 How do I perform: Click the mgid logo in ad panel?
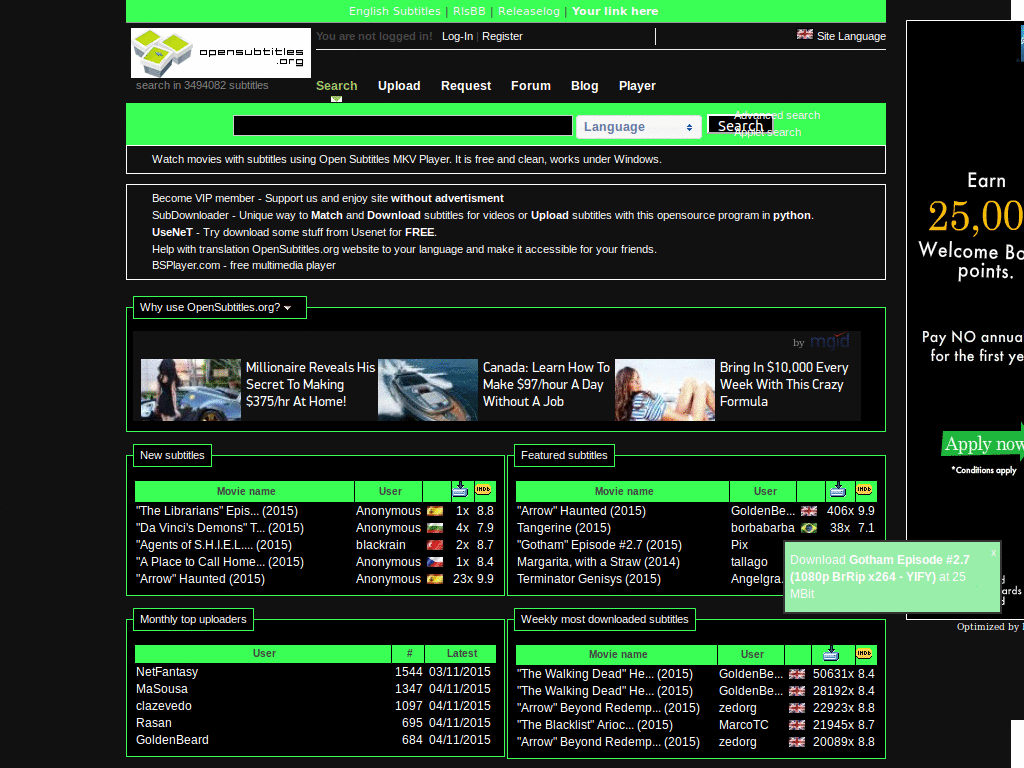pyautogui.click(x=829, y=341)
